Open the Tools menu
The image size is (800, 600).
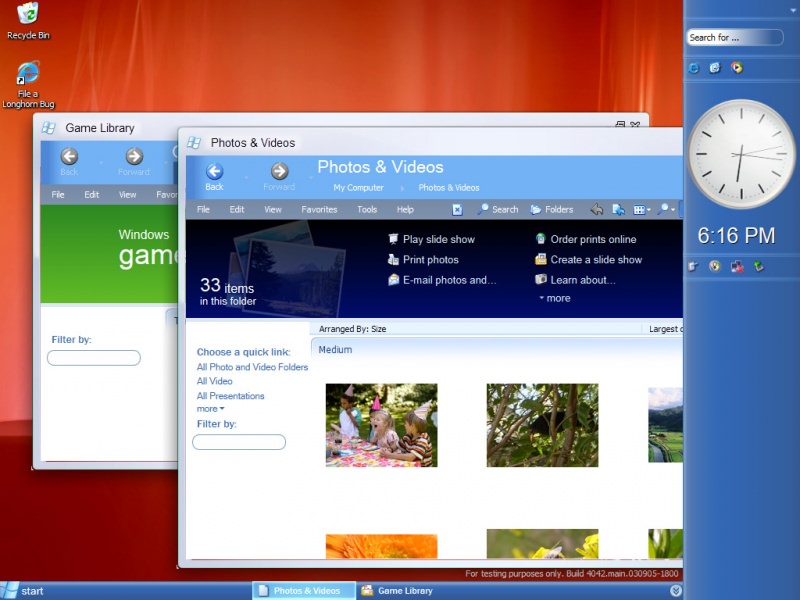tap(367, 209)
